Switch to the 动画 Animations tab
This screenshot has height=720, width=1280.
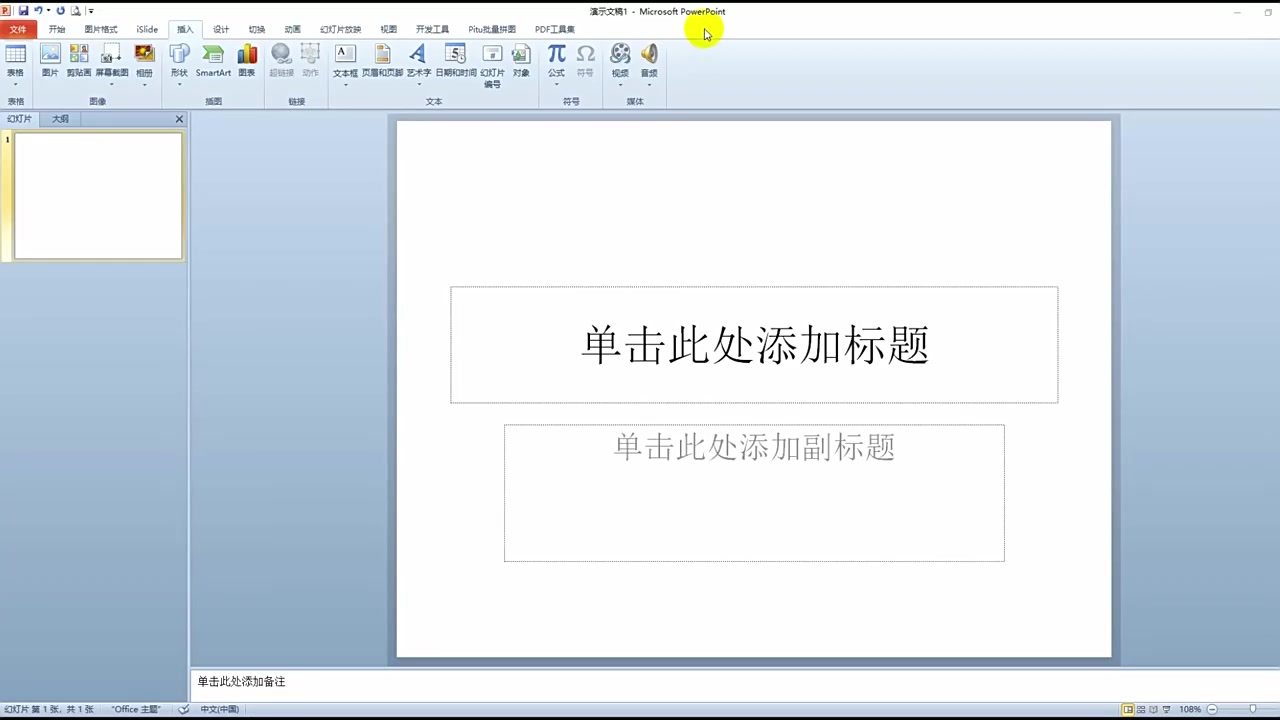(x=292, y=30)
